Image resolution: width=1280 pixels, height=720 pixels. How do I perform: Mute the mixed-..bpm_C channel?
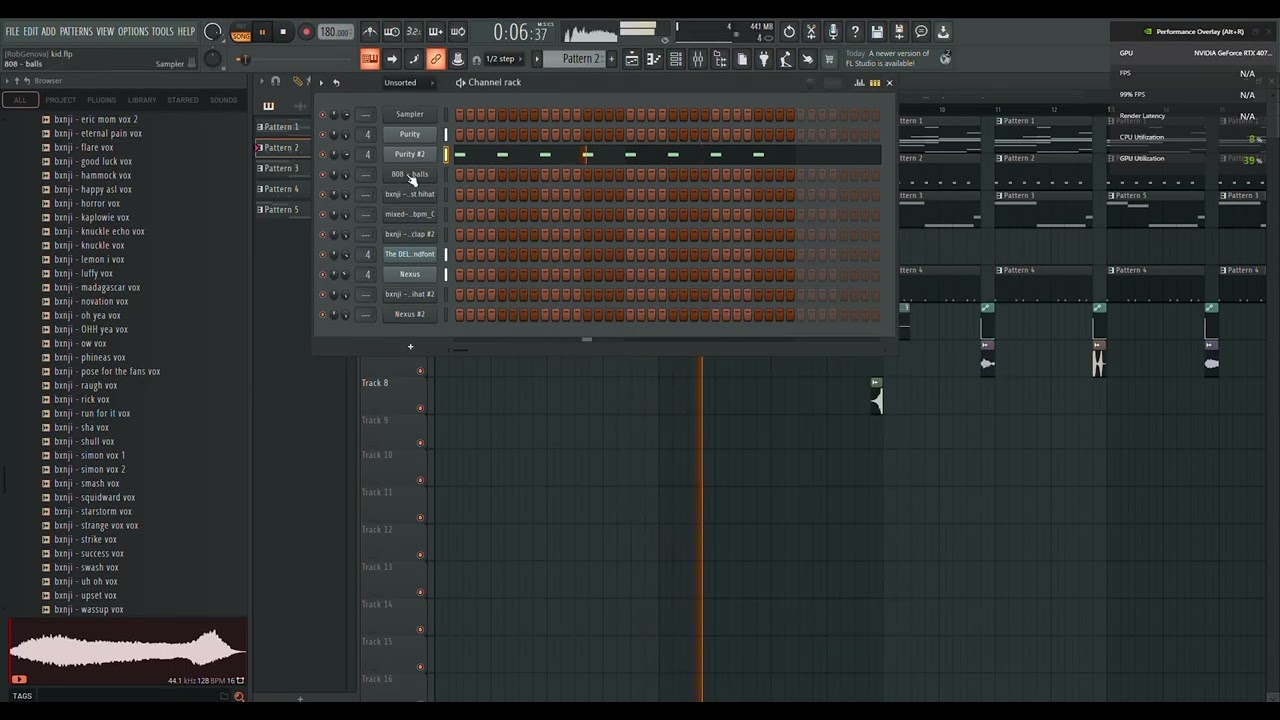pos(322,214)
